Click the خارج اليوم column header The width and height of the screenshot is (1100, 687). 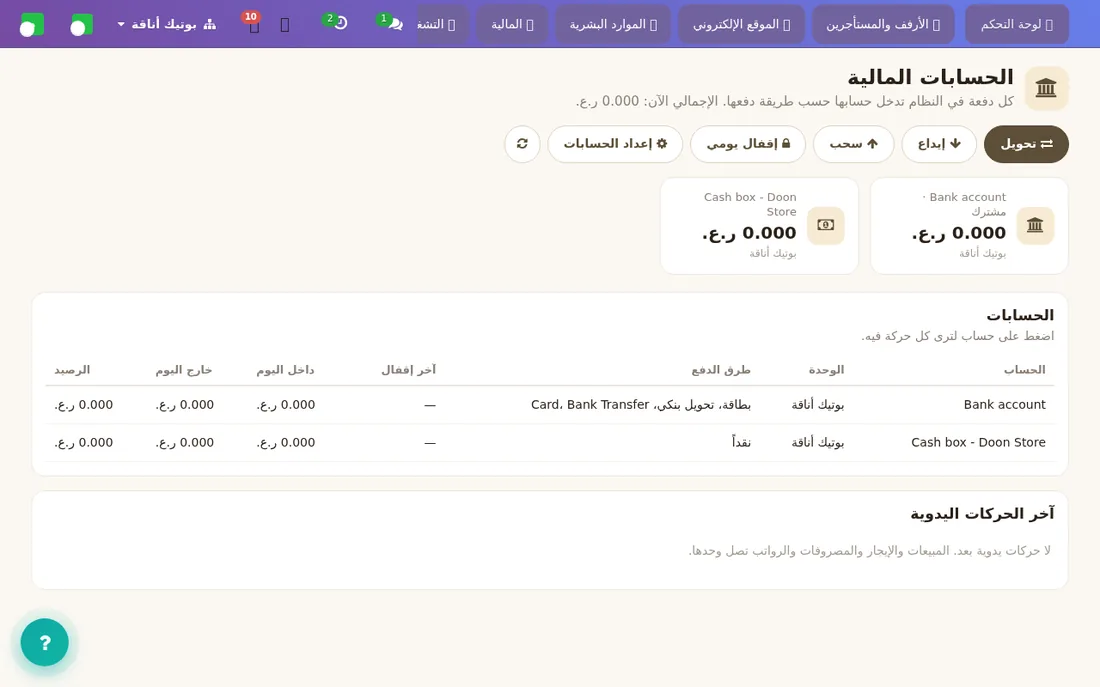click(184, 370)
